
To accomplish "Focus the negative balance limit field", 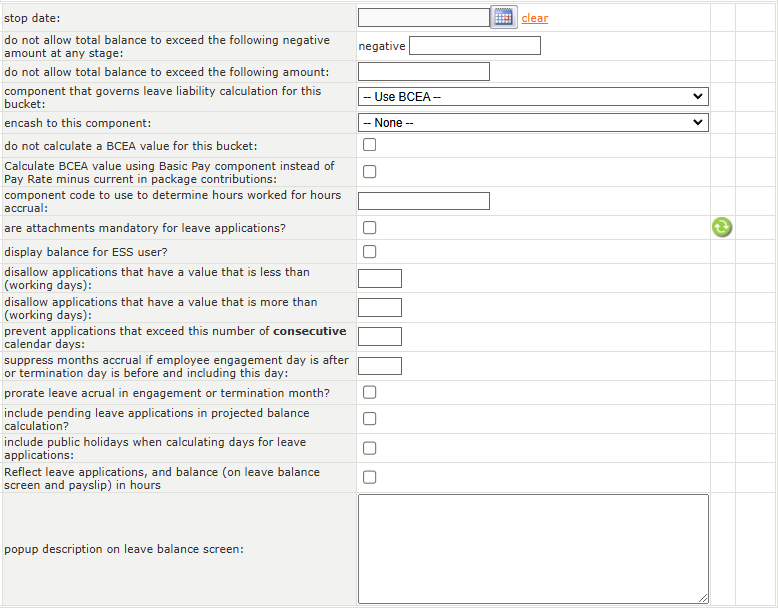I will pyautogui.click(x=475, y=46).
